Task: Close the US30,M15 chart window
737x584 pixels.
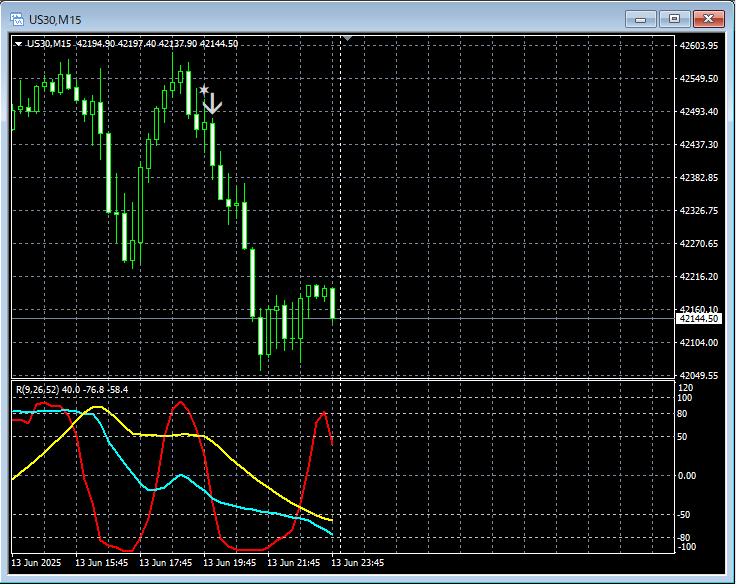Action: 708,19
